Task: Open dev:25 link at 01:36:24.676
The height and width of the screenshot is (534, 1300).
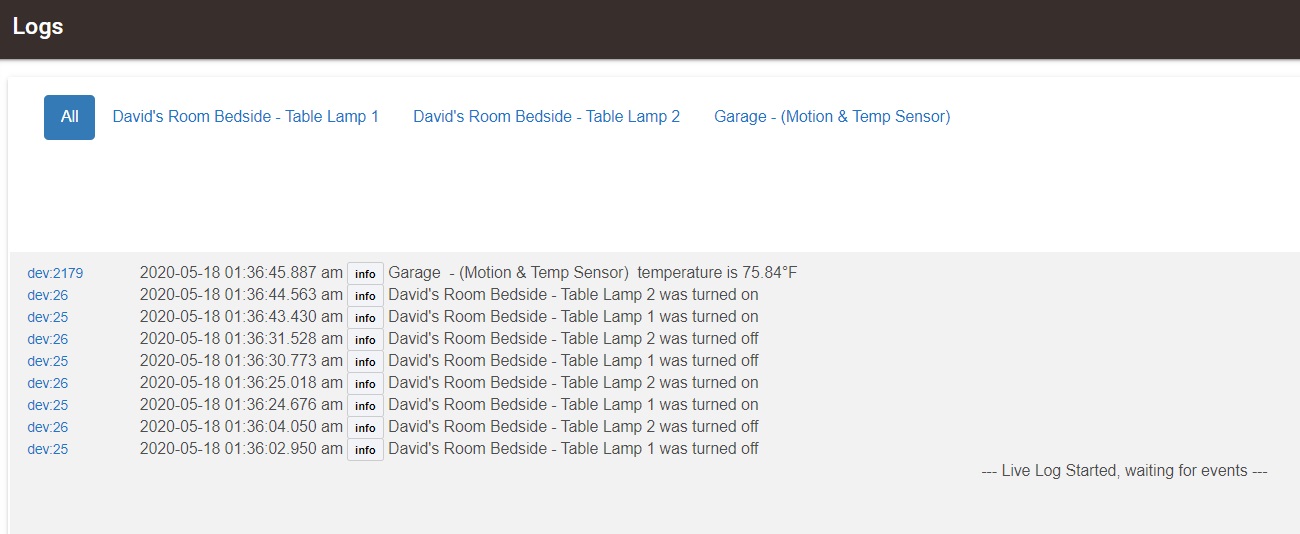Action: (x=48, y=405)
